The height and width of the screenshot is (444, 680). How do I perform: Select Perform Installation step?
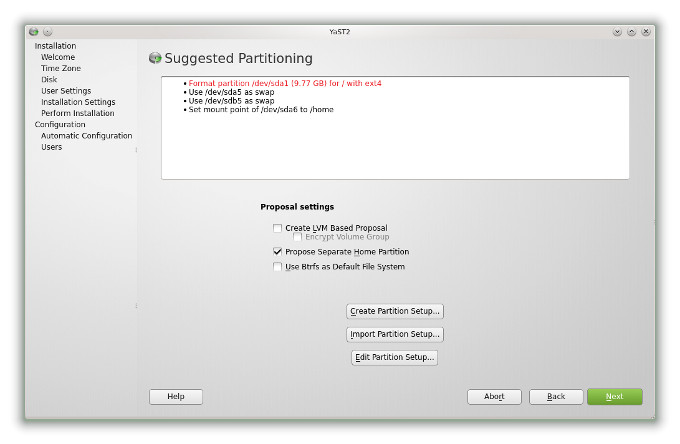pyautogui.click(x=78, y=114)
